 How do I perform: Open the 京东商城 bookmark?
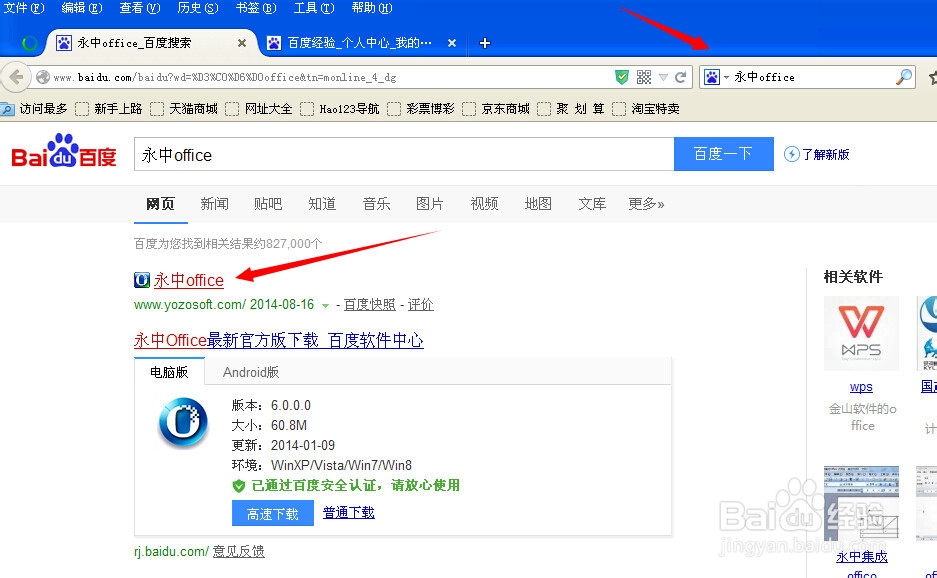coord(496,109)
